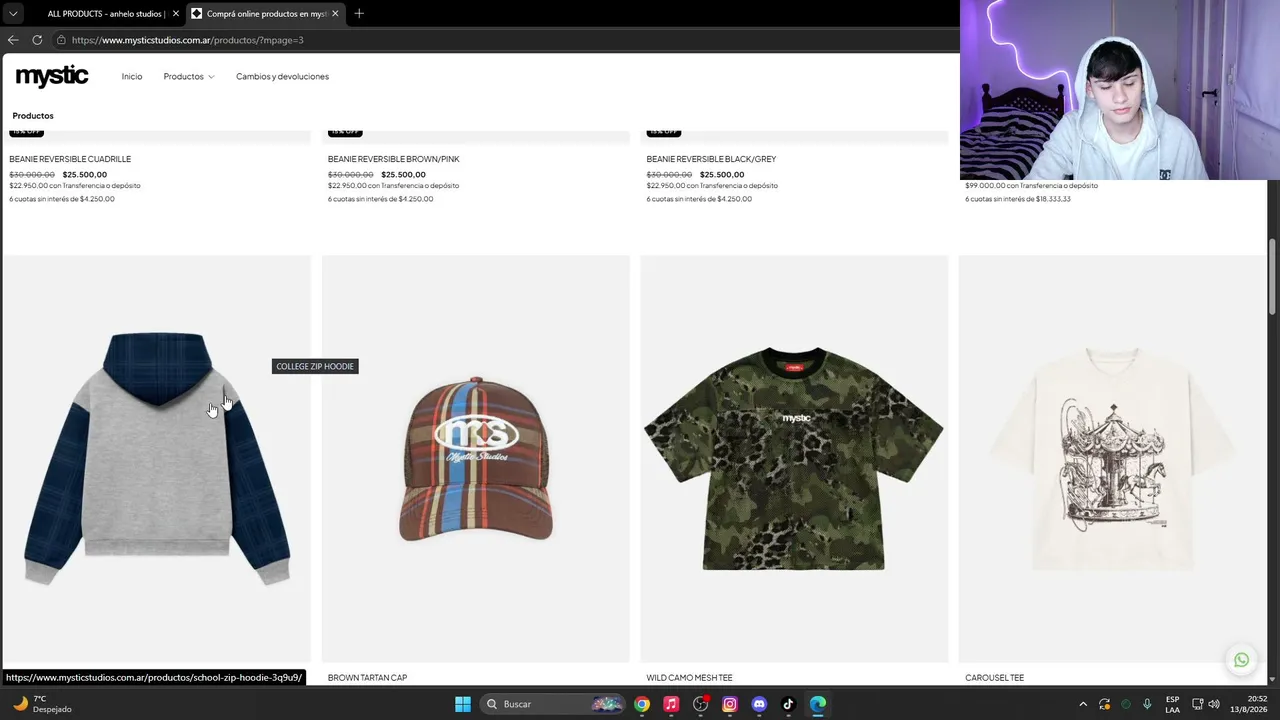Click the mystic store logo
The height and width of the screenshot is (720, 1280).
(52, 76)
